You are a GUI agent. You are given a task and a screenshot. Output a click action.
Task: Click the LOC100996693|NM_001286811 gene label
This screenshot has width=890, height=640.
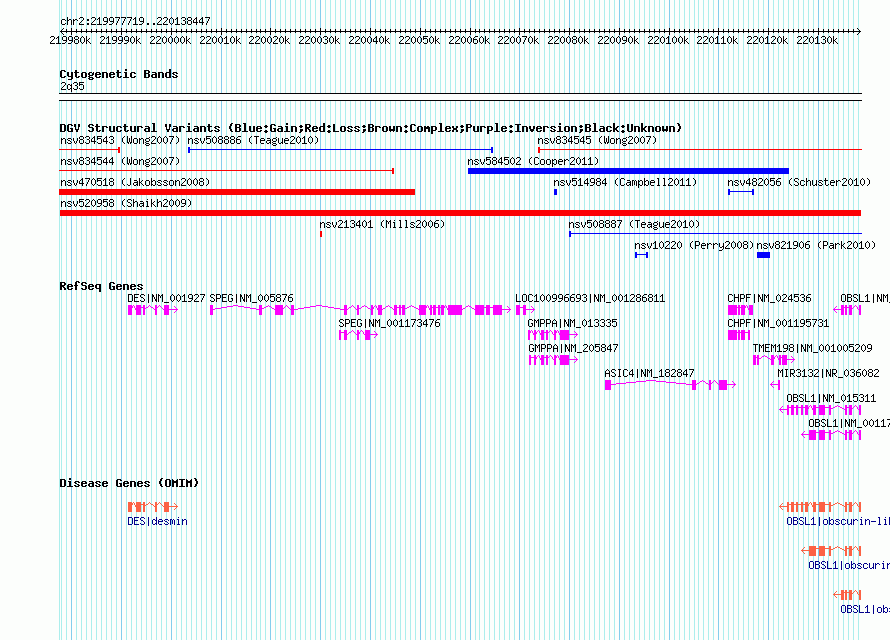pyautogui.click(x=590, y=298)
